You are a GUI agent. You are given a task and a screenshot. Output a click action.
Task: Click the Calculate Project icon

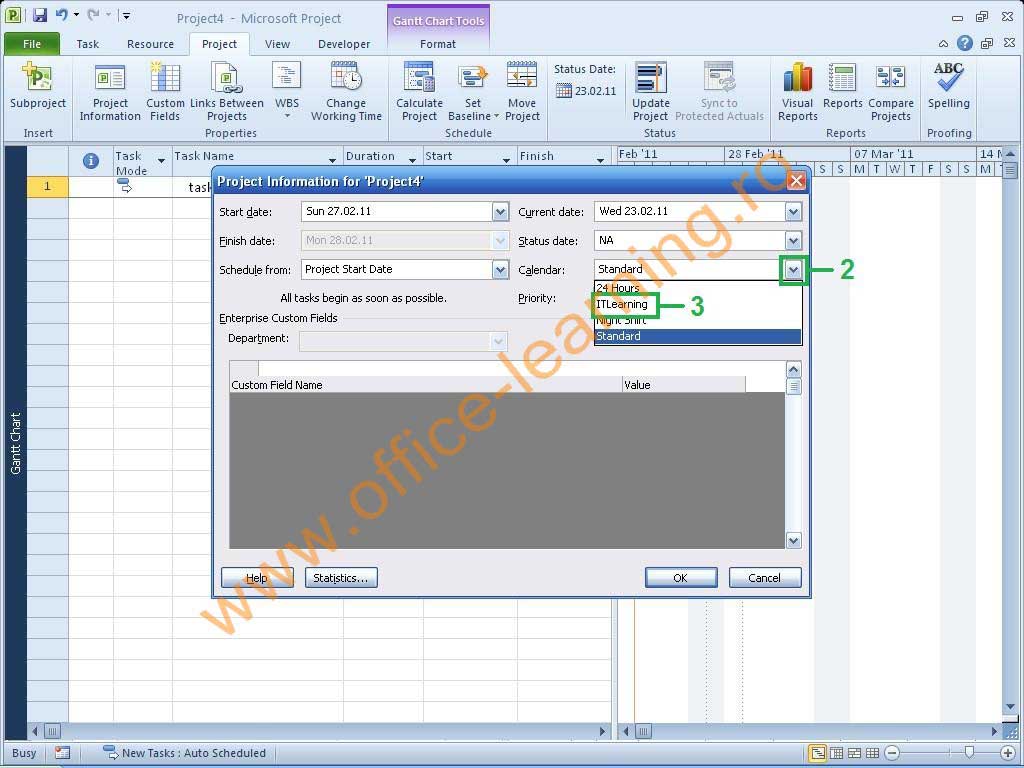(x=419, y=78)
